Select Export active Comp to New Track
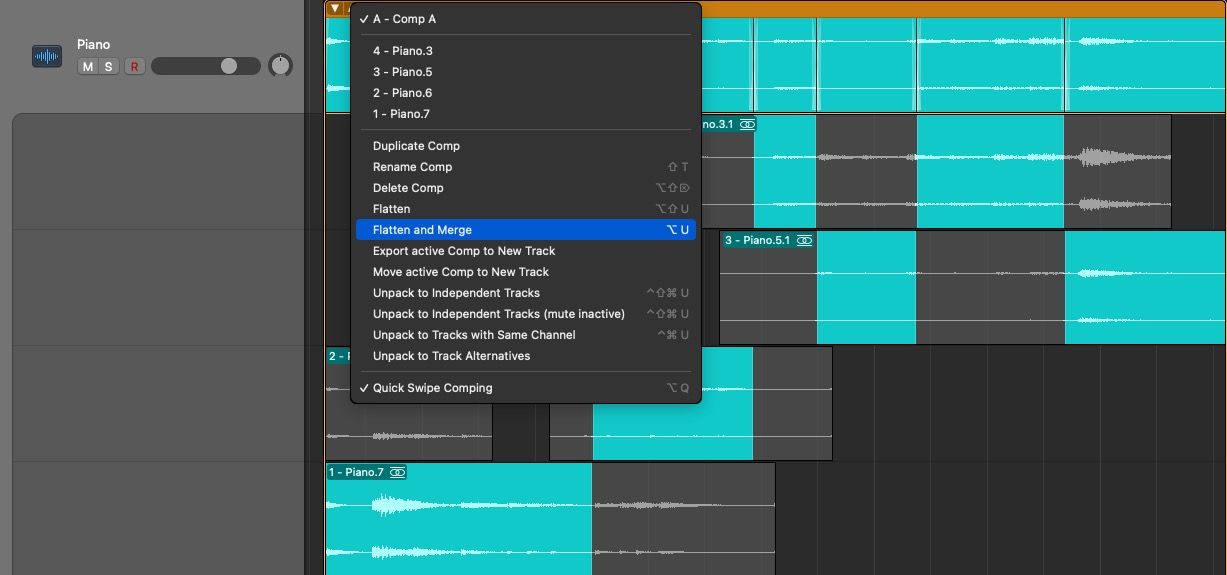 pos(463,251)
